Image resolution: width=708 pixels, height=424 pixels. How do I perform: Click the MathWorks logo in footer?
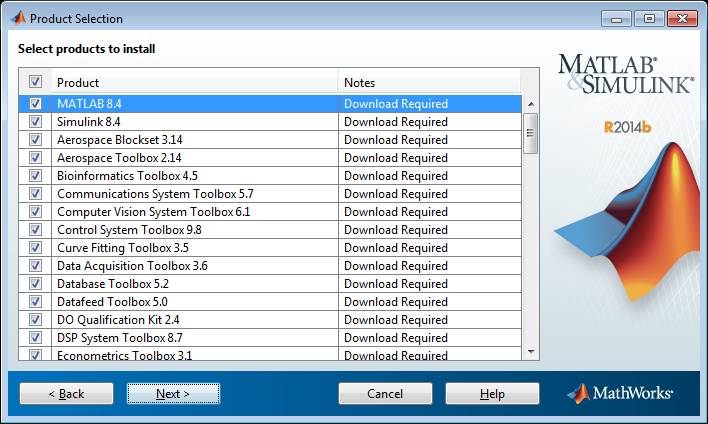point(620,393)
